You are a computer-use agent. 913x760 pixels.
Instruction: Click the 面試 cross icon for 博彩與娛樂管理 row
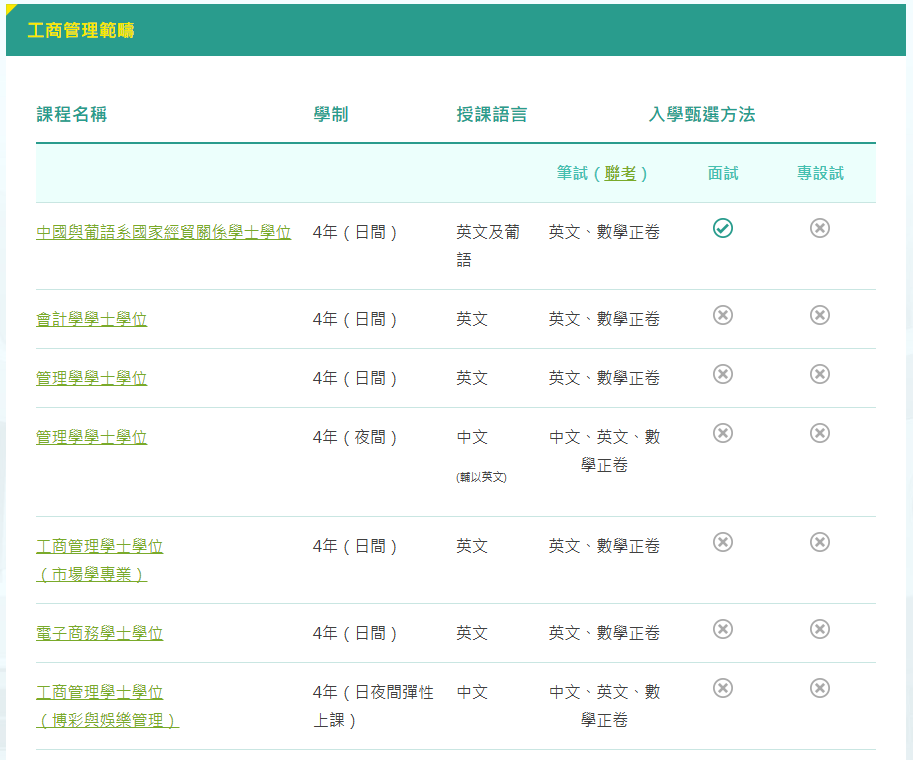pos(723,688)
